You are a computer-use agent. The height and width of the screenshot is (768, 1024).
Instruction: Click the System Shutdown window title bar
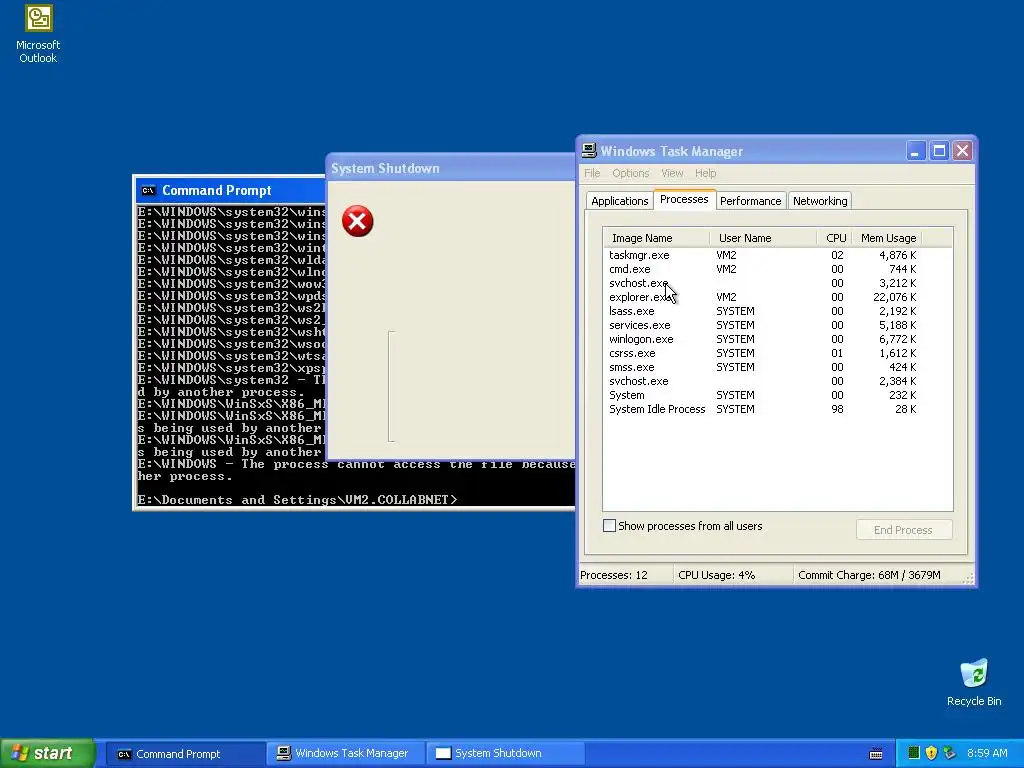tap(451, 168)
